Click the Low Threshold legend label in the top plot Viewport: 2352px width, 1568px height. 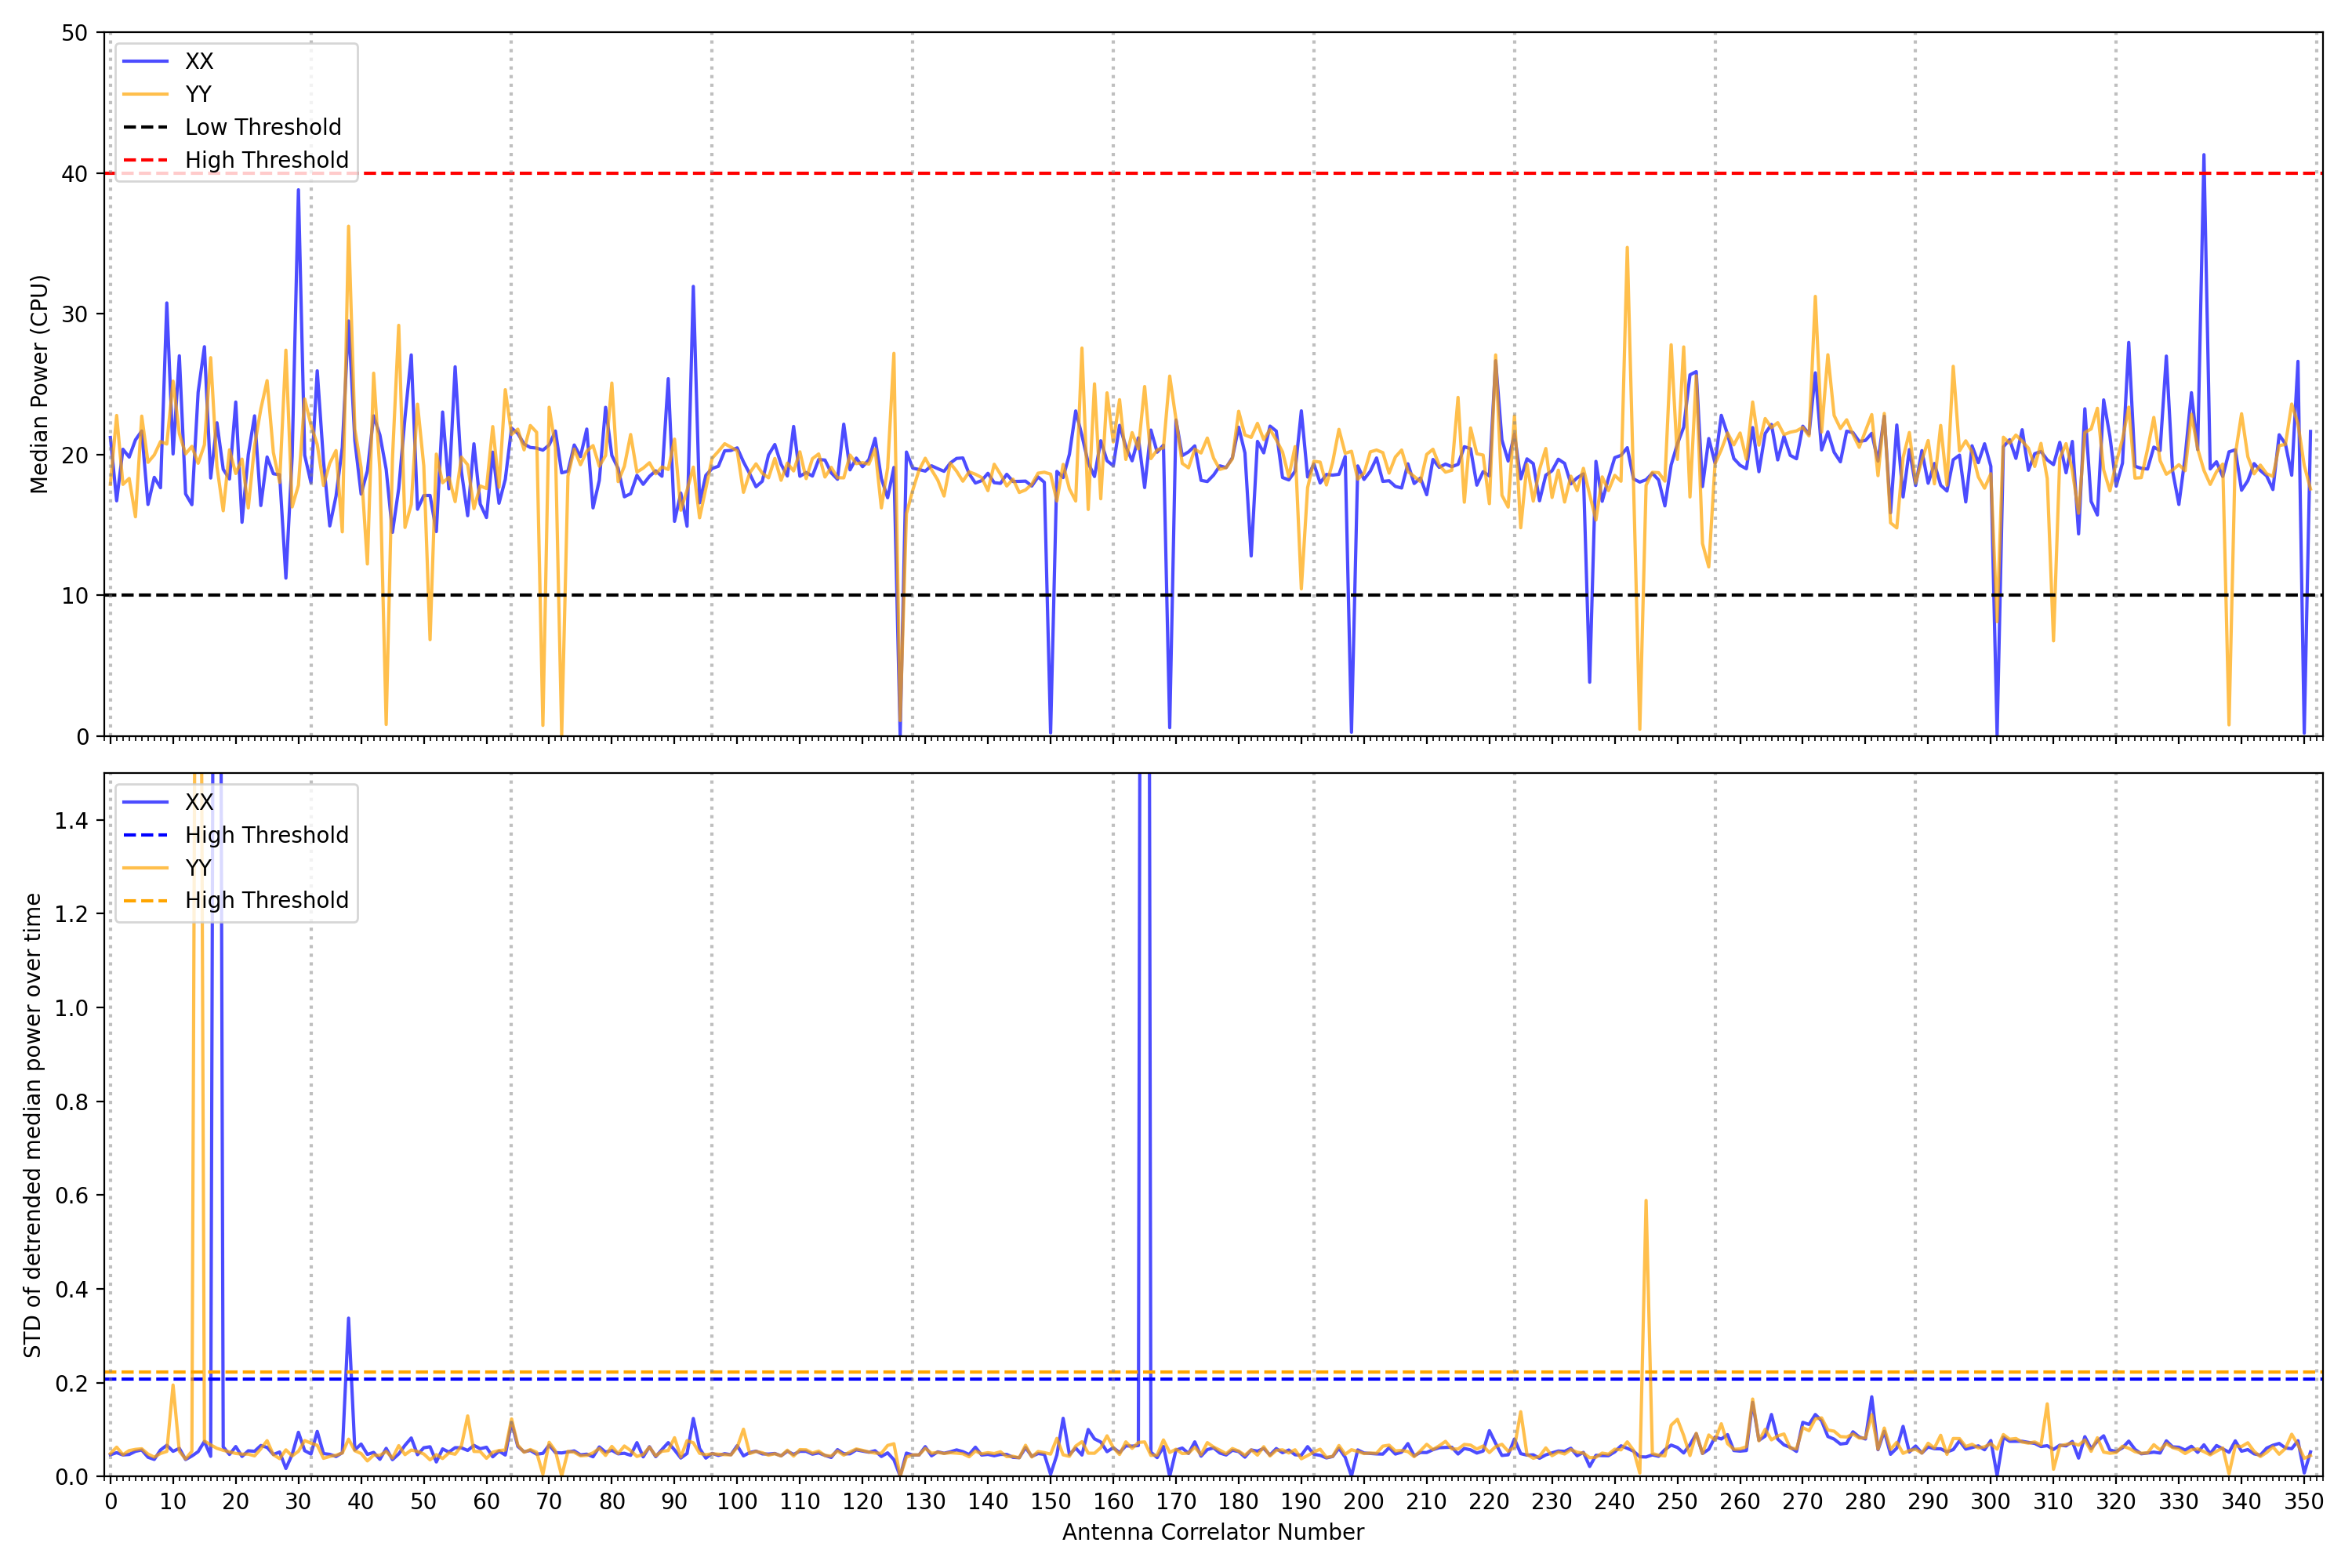coord(262,127)
